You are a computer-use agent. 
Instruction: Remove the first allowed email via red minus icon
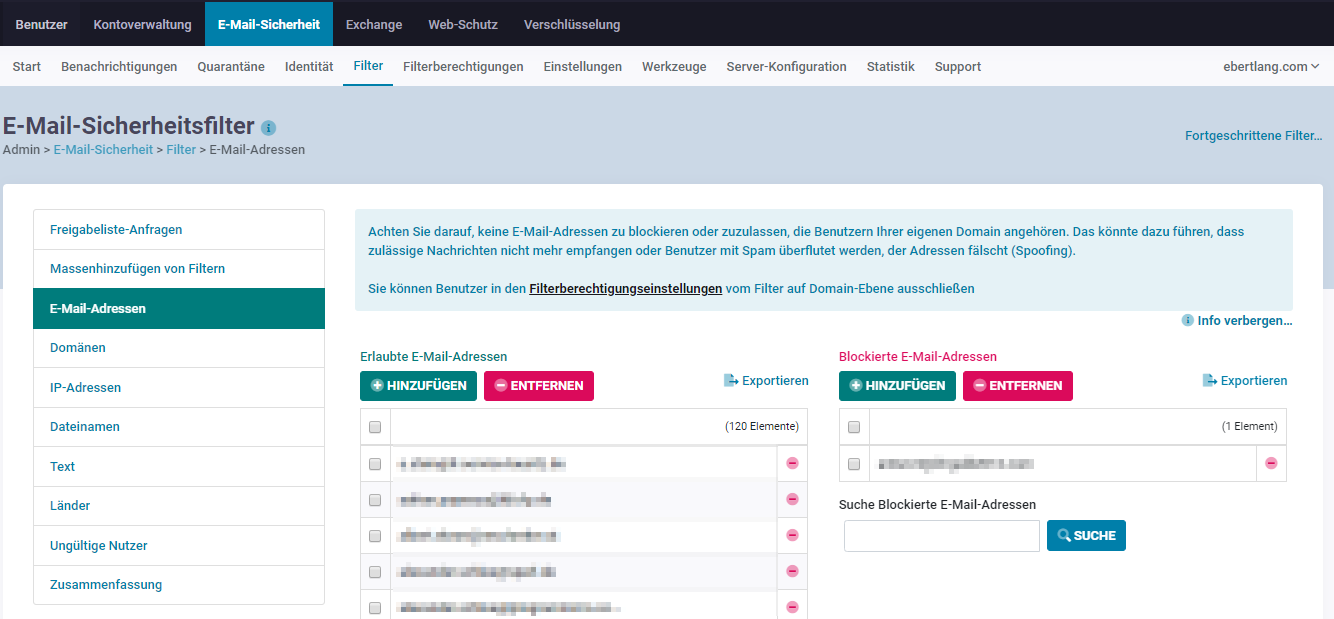[792, 463]
